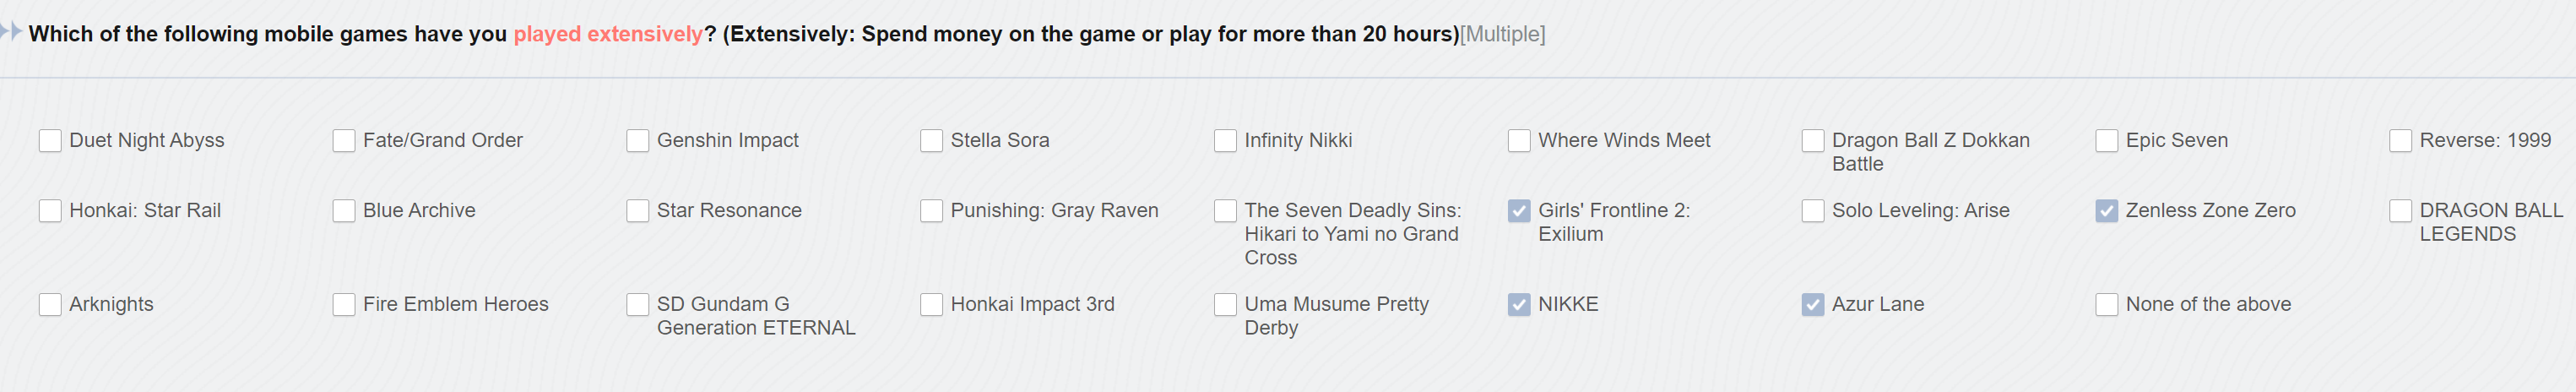This screenshot has height=392, width=2576.
Task: Check Reverse: 1999 checkbox
Action: tap(2401, 141)
